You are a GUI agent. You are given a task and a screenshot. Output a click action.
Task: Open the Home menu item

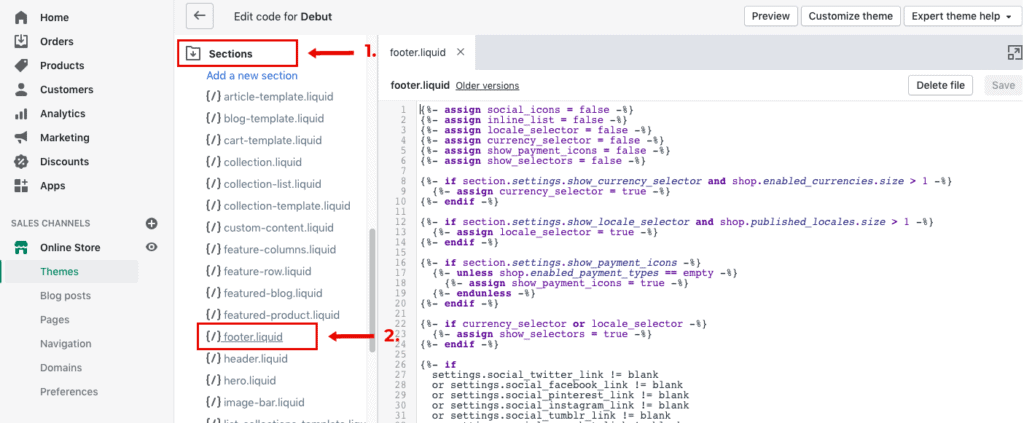click(x=54, y=18)
